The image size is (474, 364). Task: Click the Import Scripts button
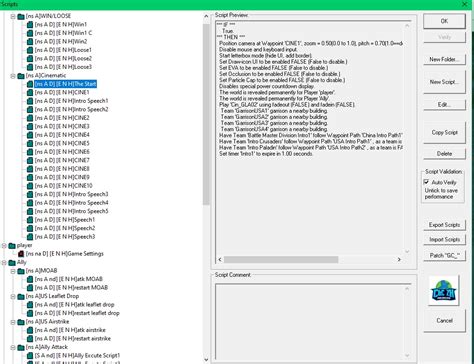444,240
